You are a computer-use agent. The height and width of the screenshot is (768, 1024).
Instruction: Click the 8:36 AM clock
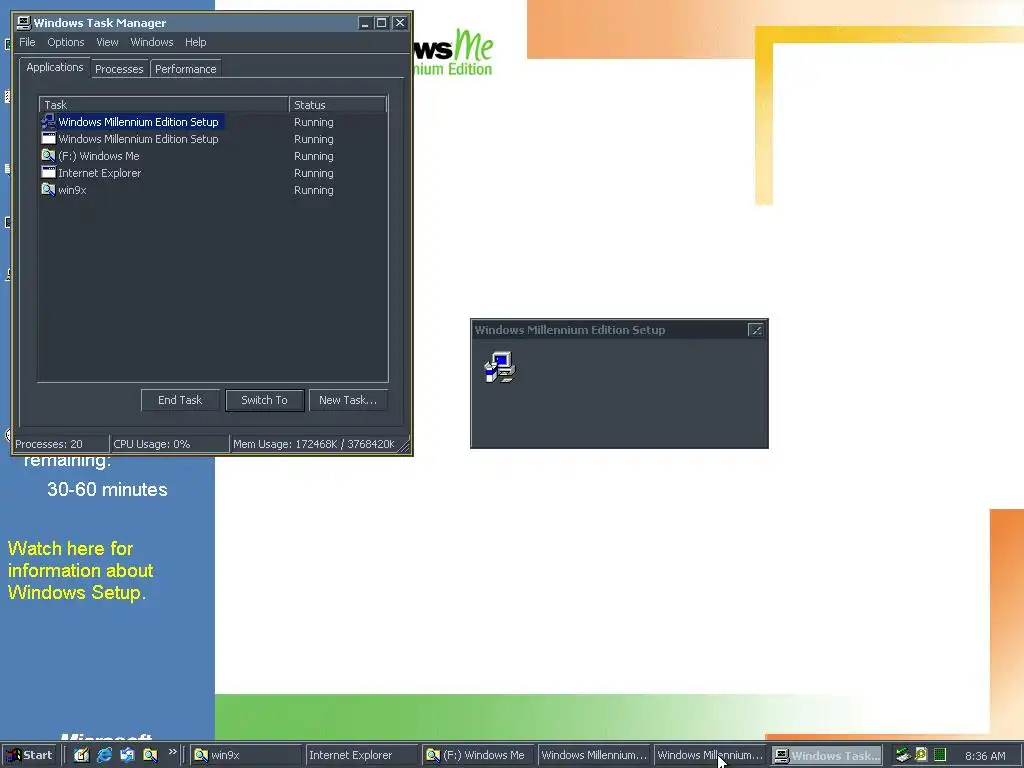pyautogui.click(x=985, y=756)
